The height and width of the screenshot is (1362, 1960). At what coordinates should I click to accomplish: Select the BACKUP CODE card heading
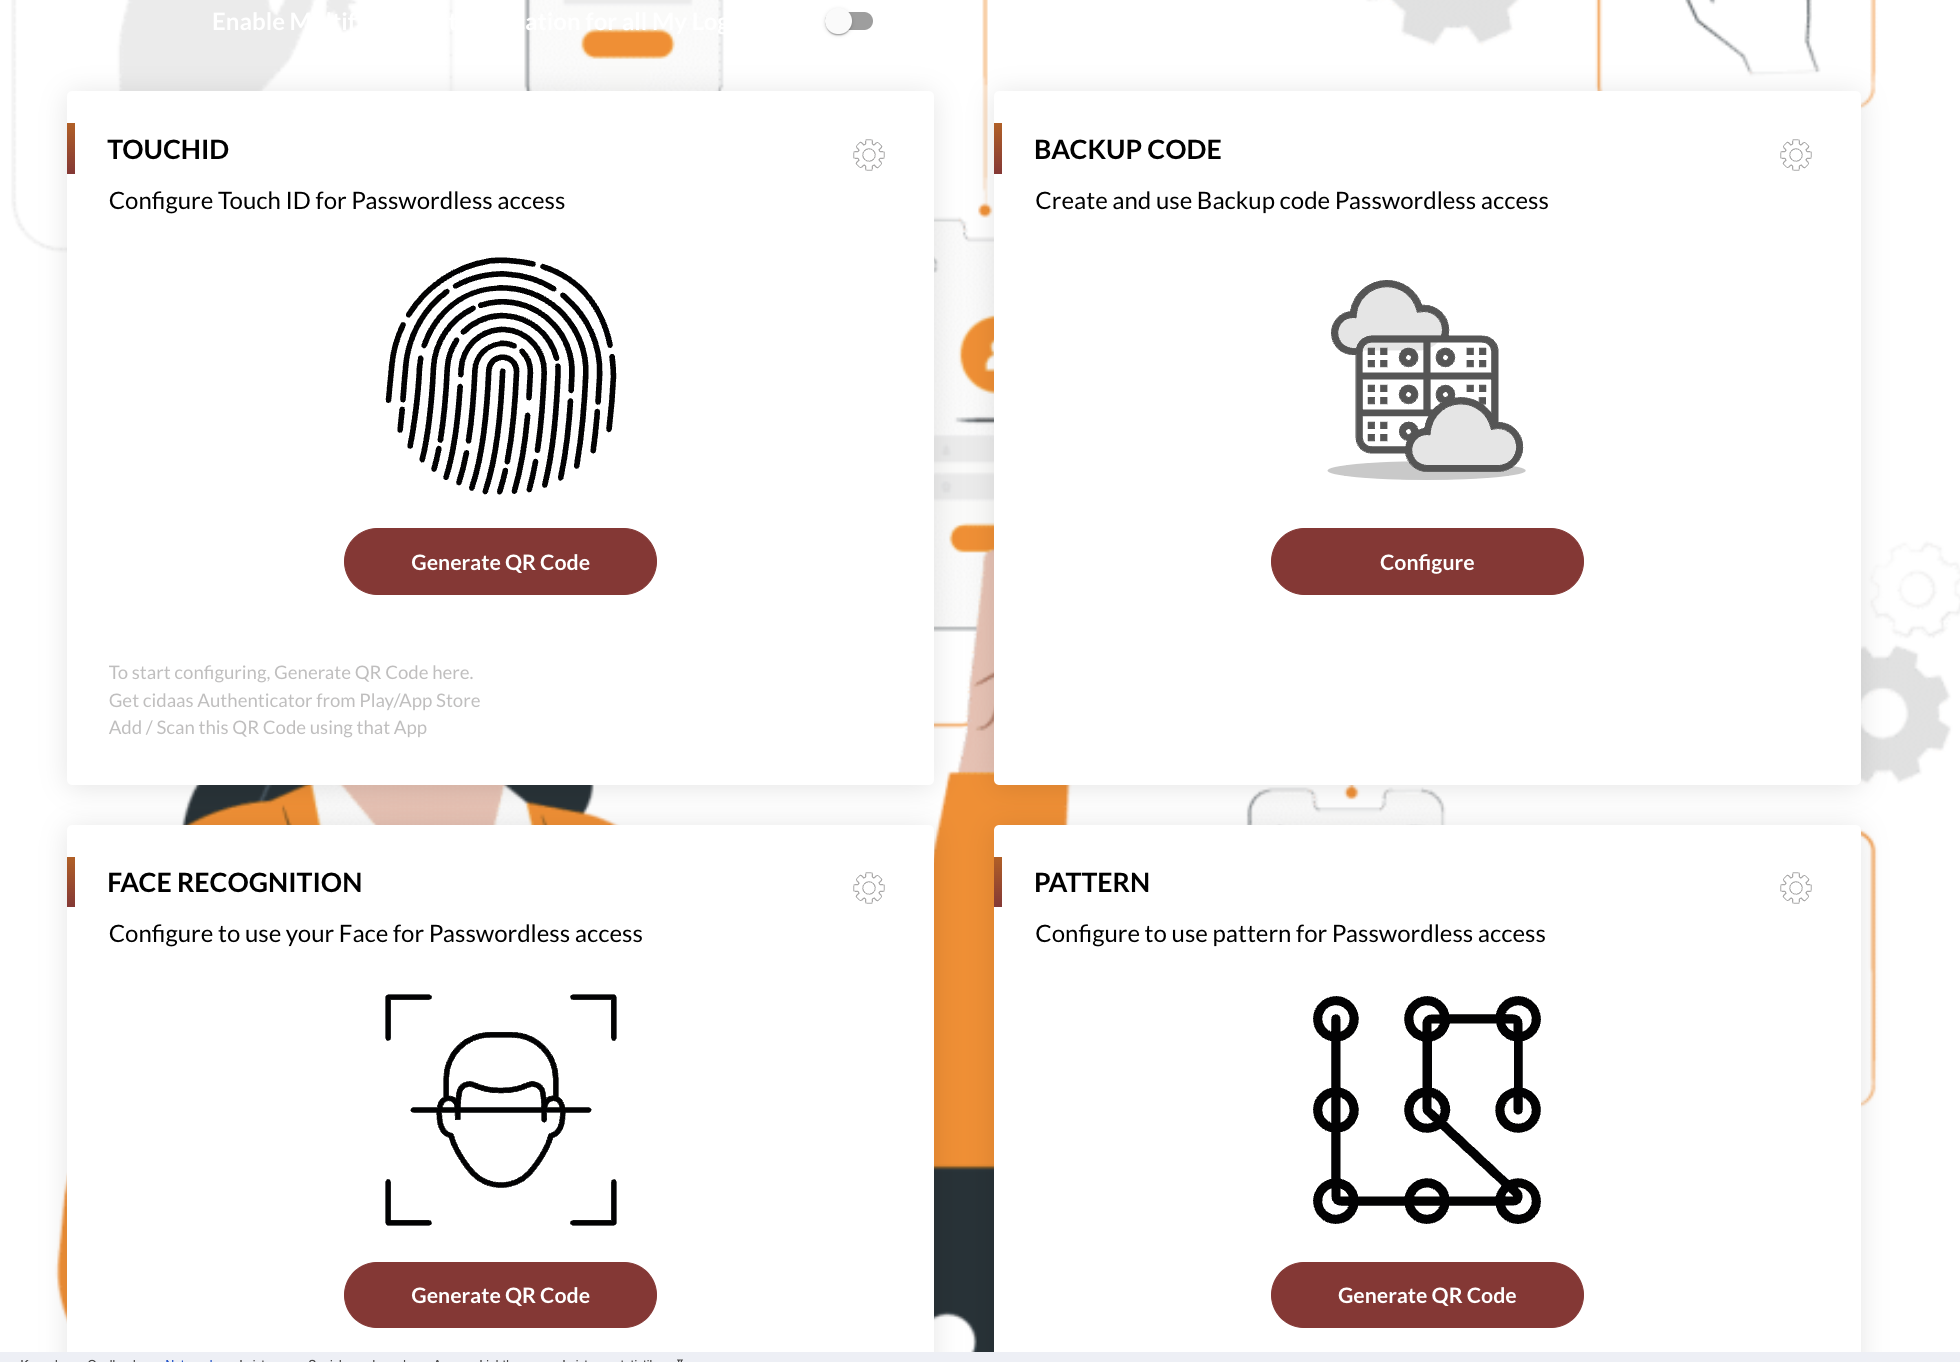[x=1127, y=149]
